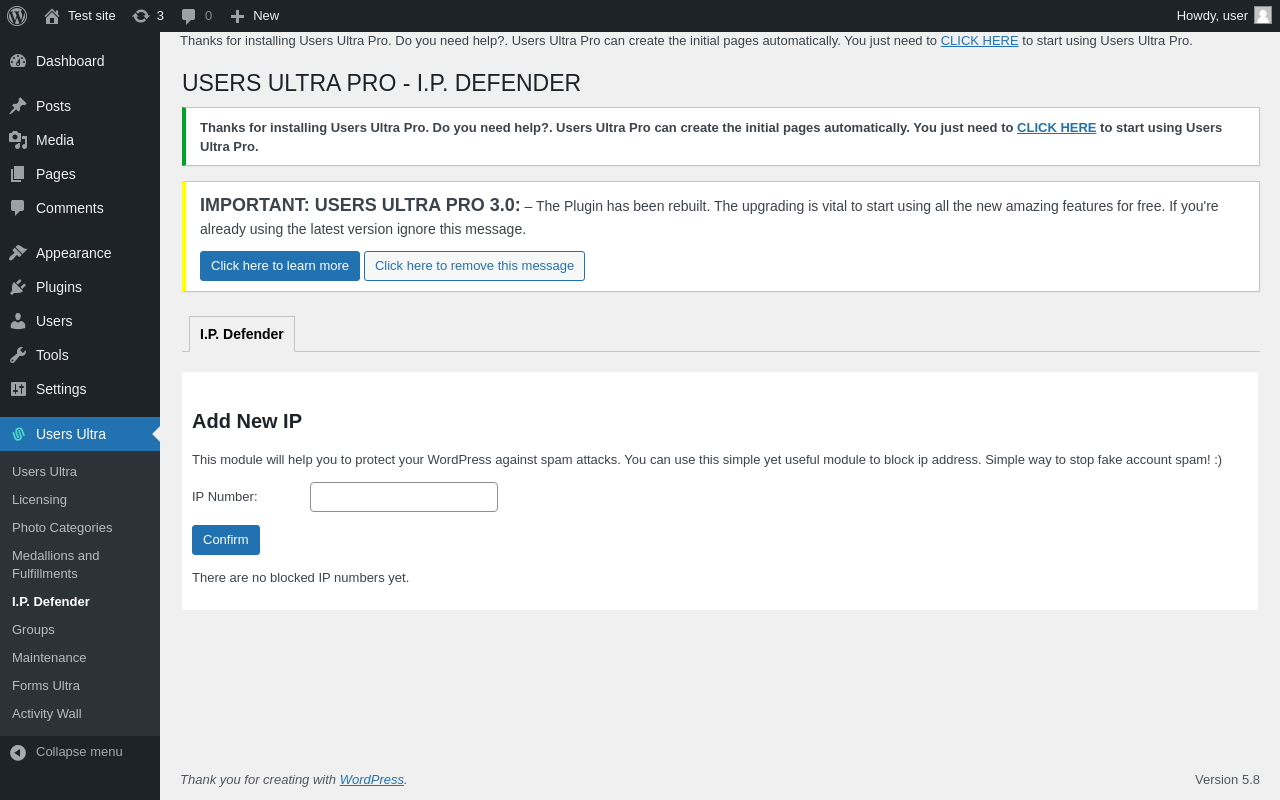Click the Collapse menu arrow icon
Image resolution: width=1280 pixels, height=800 pixels.
[18, 752]
